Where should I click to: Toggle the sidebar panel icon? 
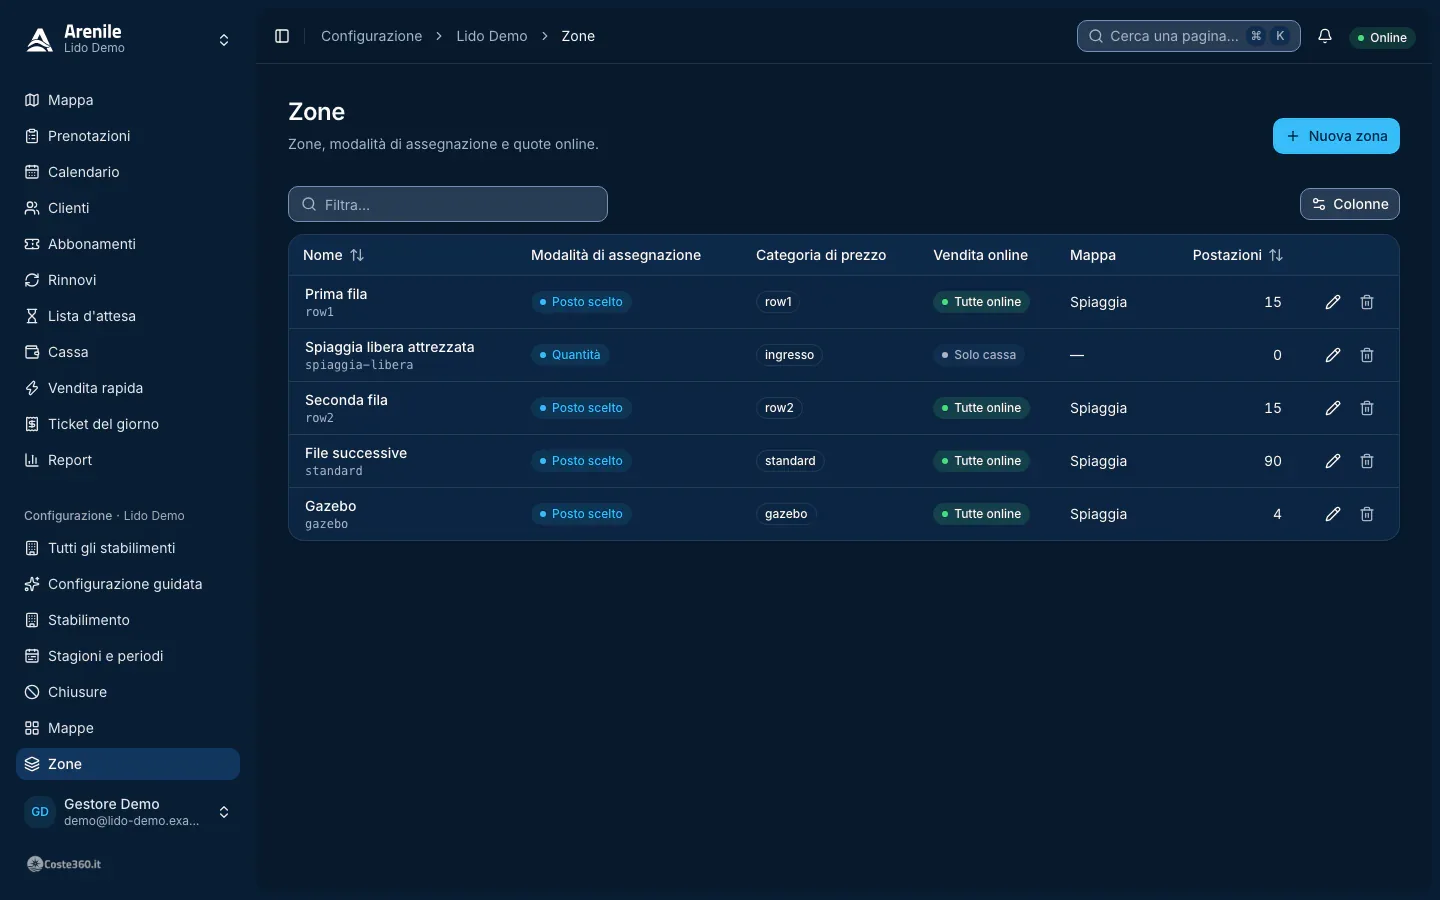(x=282, y=36)
